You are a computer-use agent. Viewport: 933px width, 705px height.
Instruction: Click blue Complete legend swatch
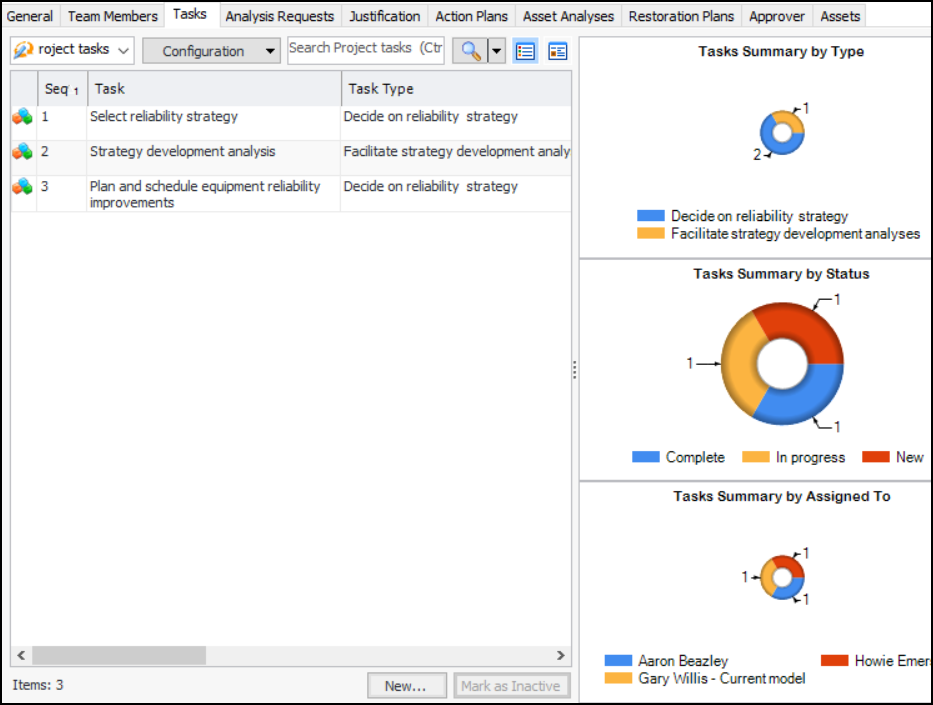(x=646, y=457)
